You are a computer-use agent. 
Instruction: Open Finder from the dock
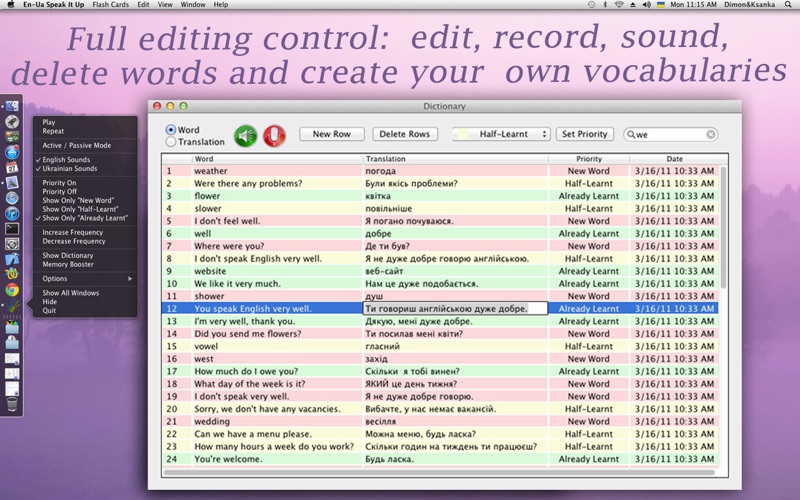(x=12, y=106)
